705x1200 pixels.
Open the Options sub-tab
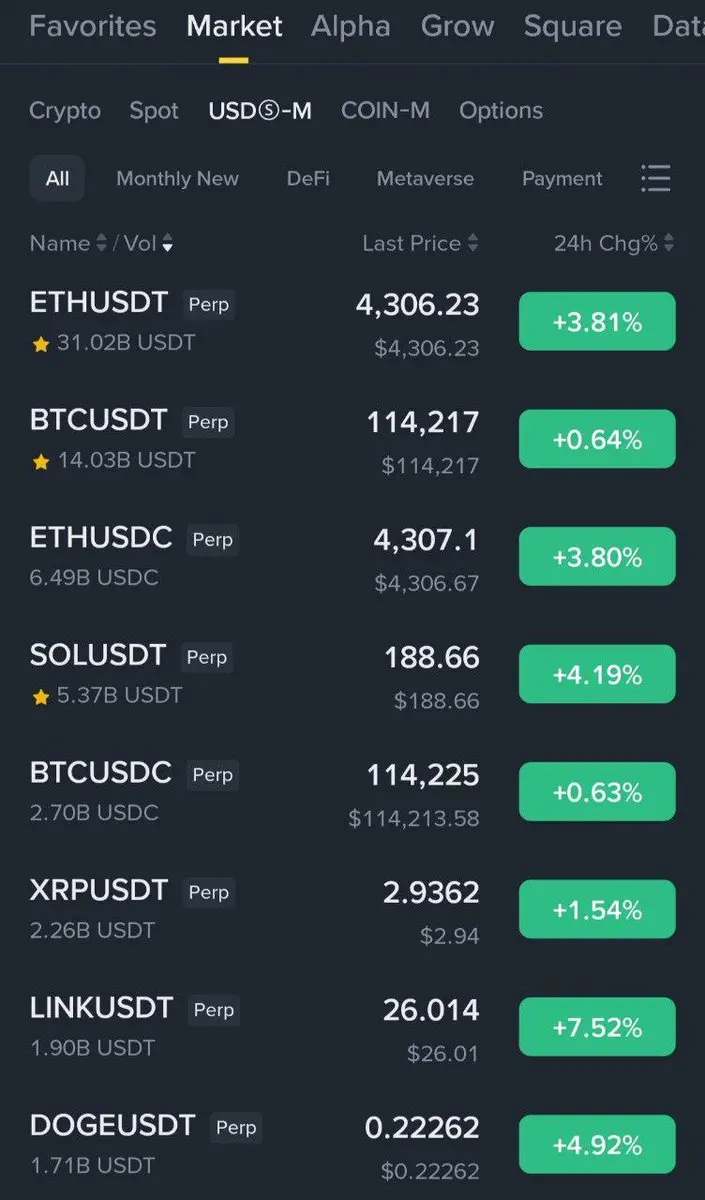pyautogui.click(x=501, y=111)
